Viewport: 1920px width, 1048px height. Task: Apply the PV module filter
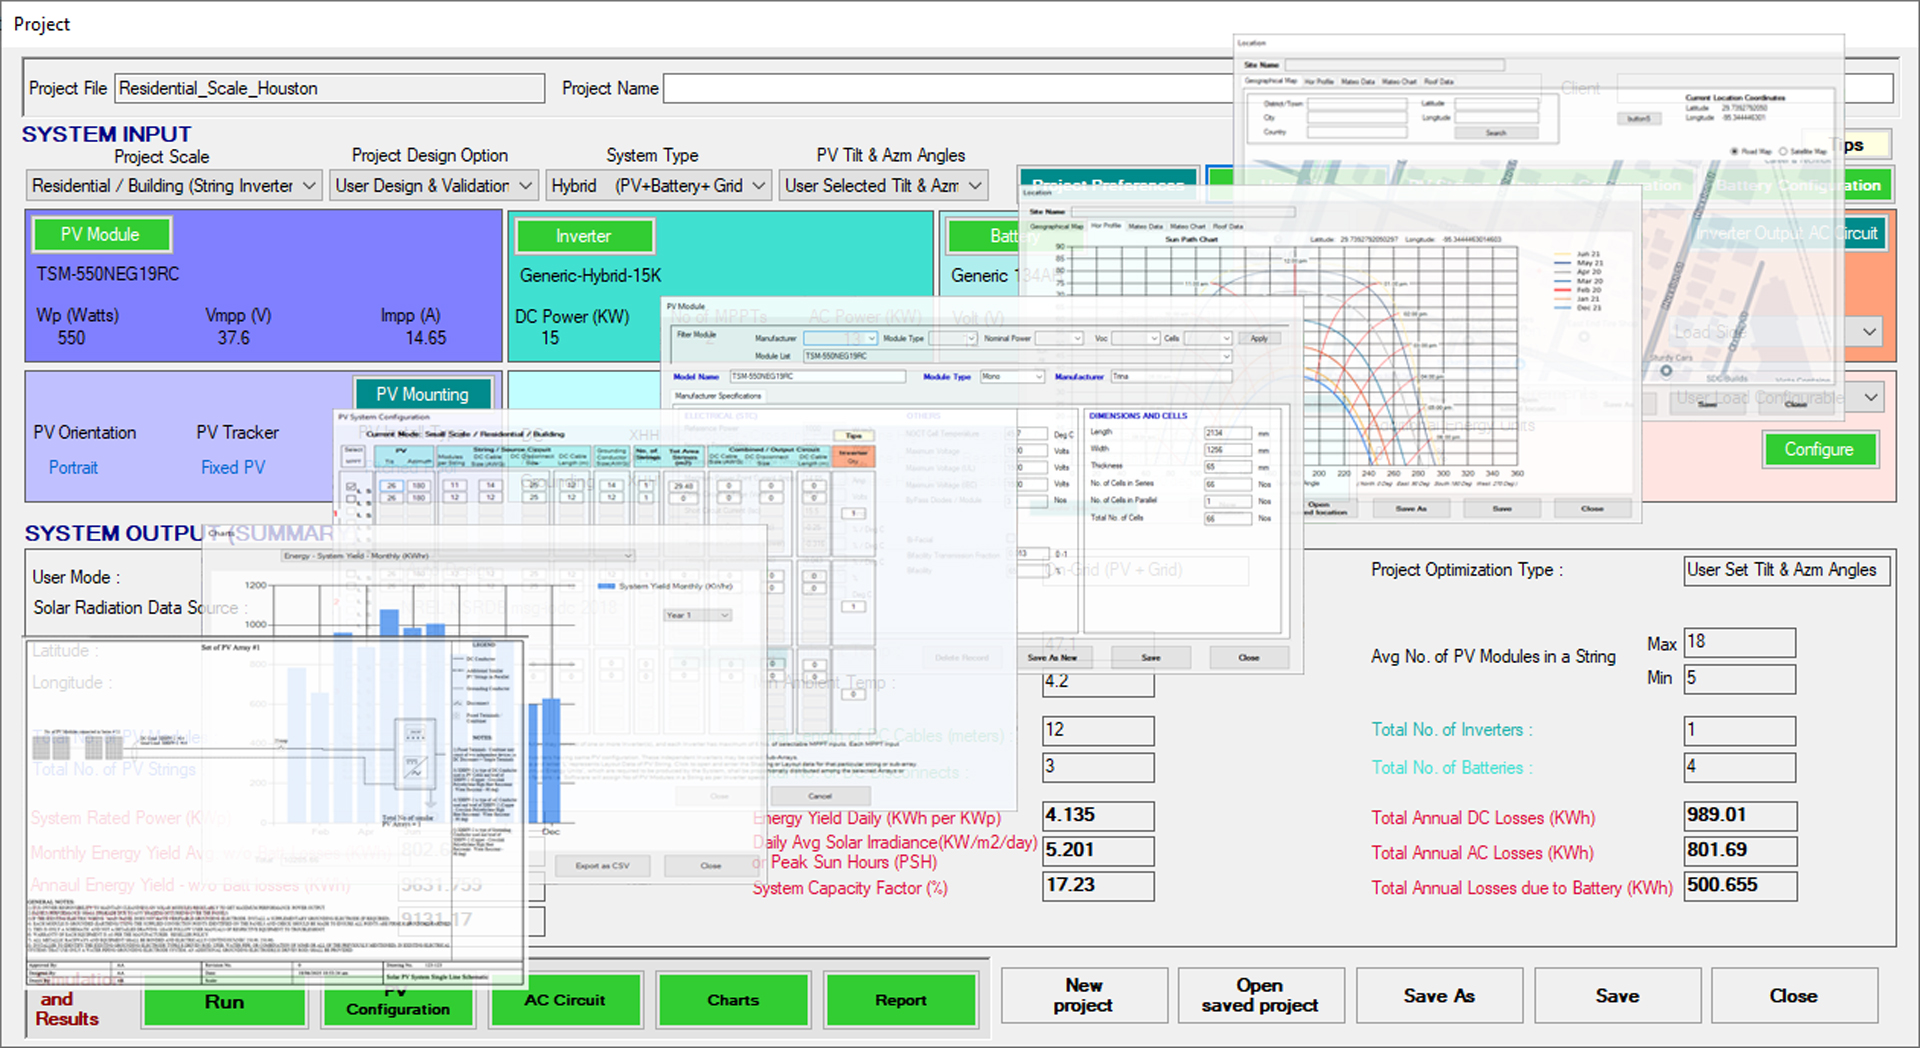click(x=1259, y=338)
